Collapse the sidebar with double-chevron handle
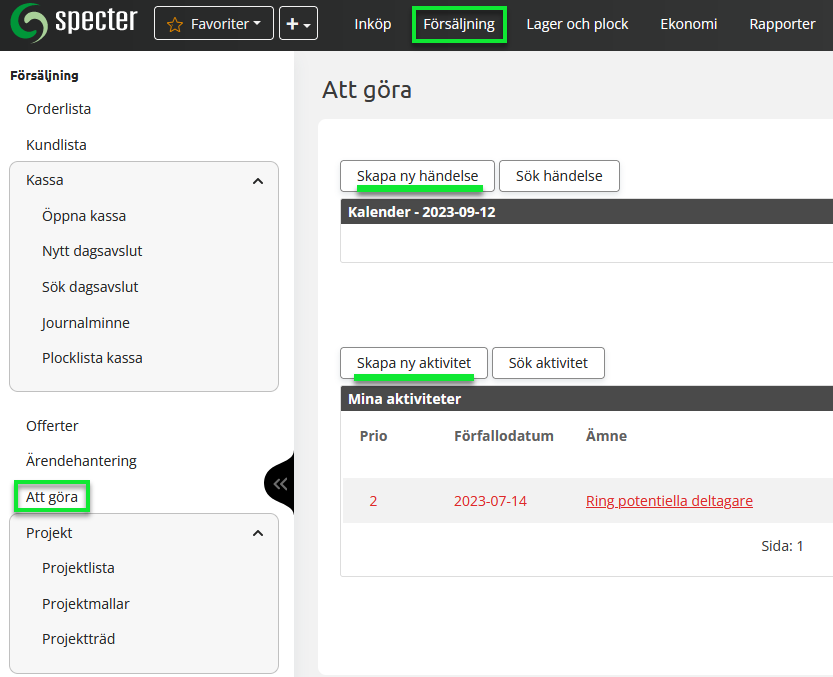 tap(280, 483)
